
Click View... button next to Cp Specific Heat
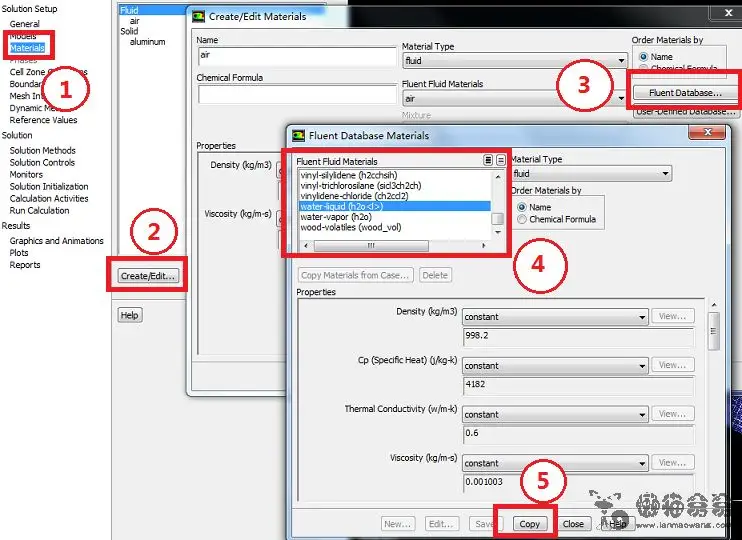click(672, 365)
